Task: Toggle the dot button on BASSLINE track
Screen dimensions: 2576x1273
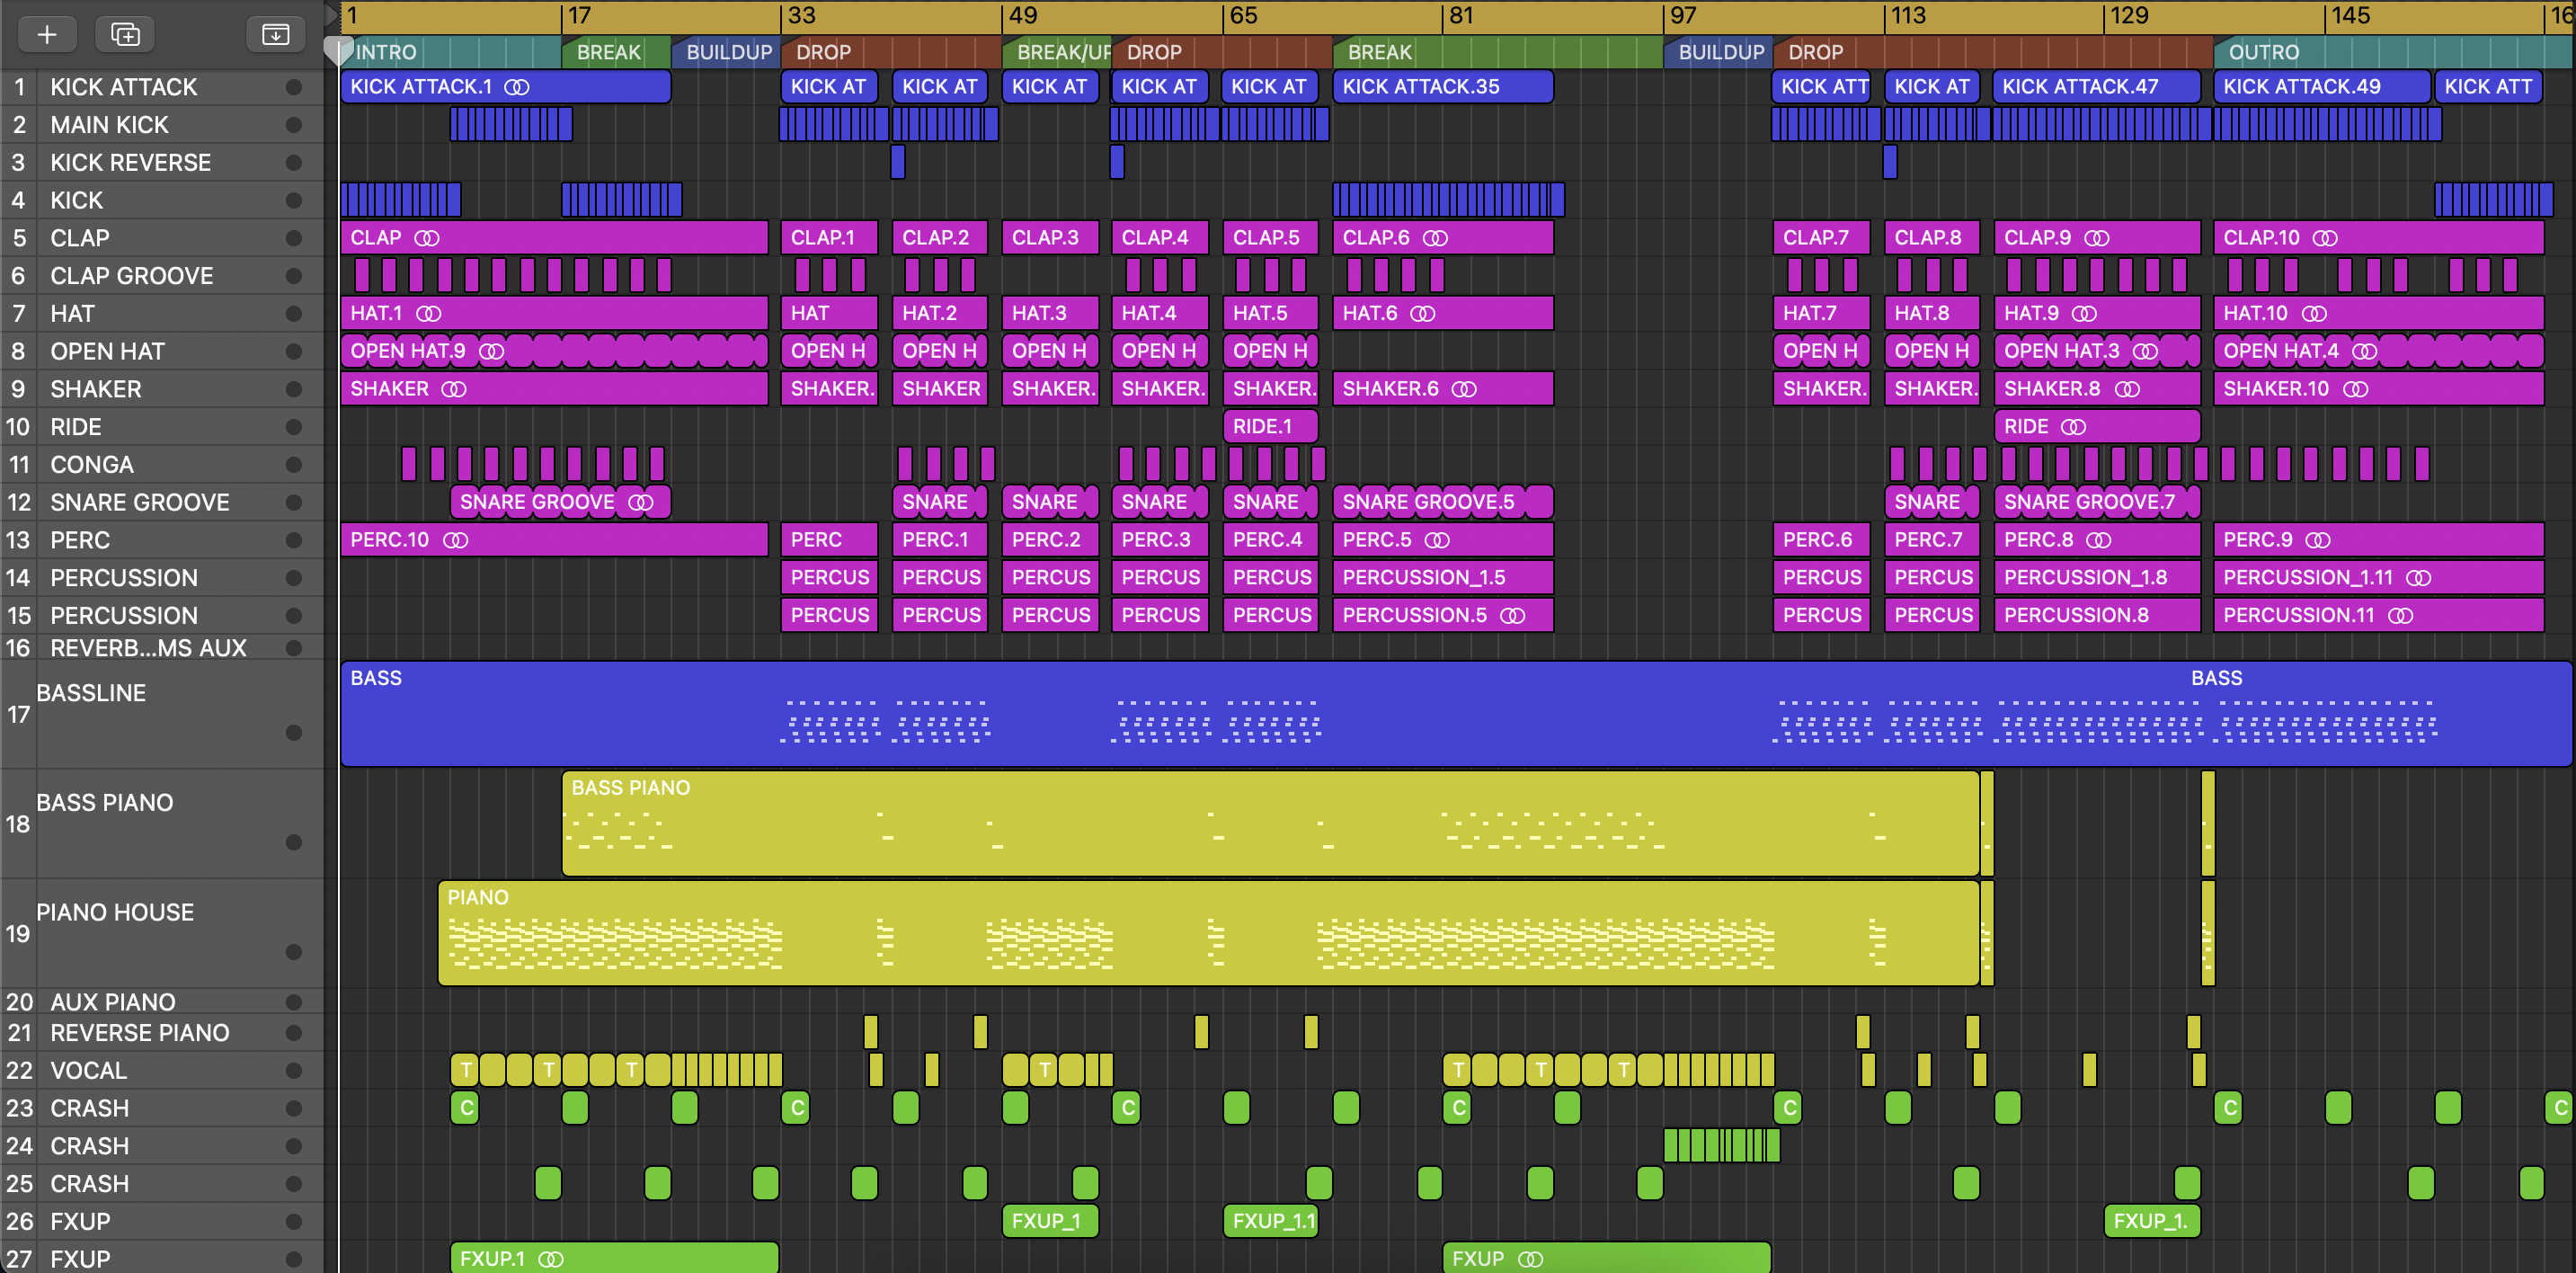Action: [x=293, y=732]
